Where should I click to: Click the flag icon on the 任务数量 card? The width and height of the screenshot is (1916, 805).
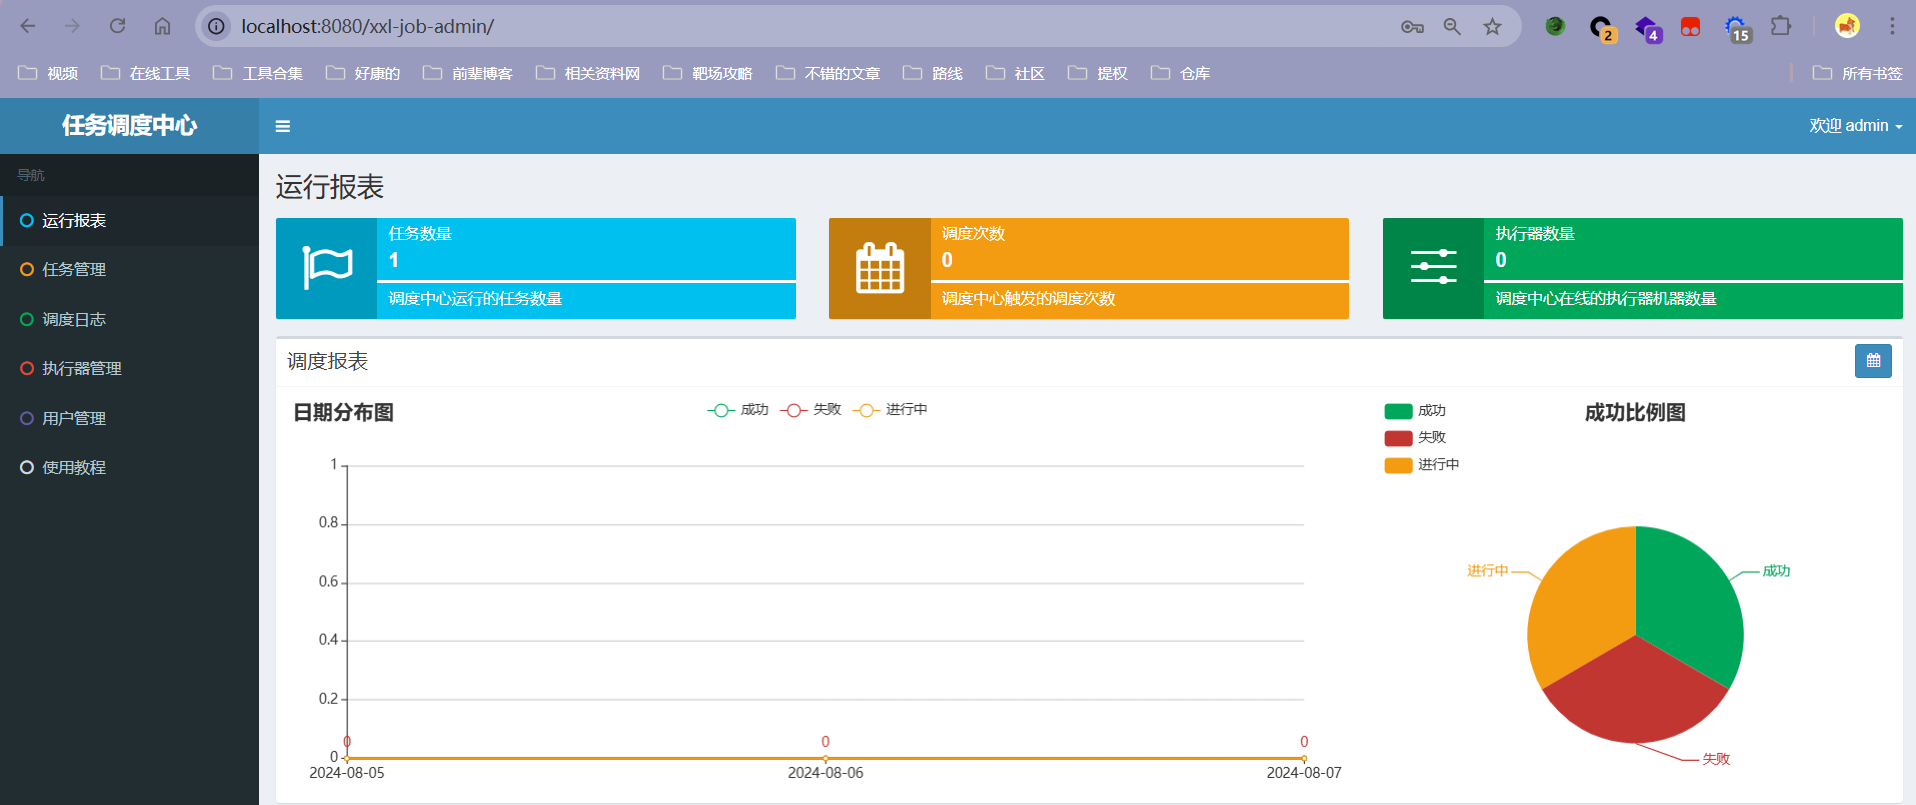(x=327, y=268)
